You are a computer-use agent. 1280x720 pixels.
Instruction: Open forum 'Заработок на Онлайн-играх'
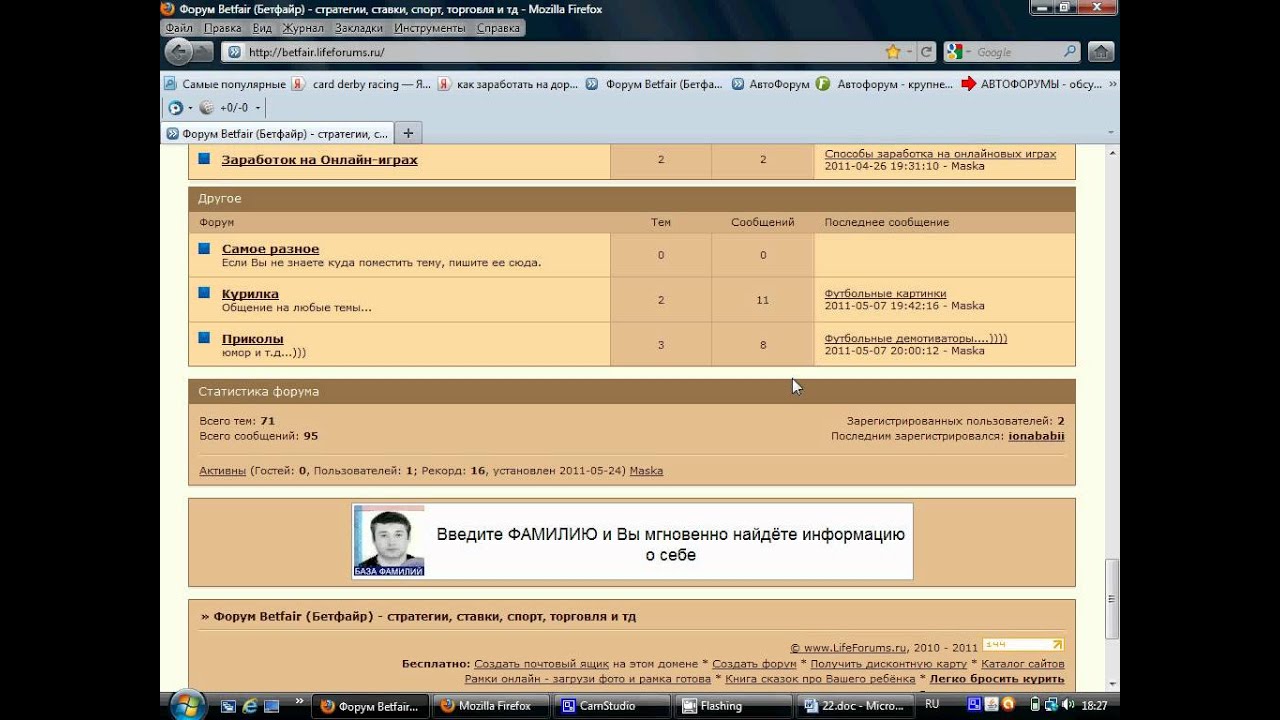click(320, 160)
